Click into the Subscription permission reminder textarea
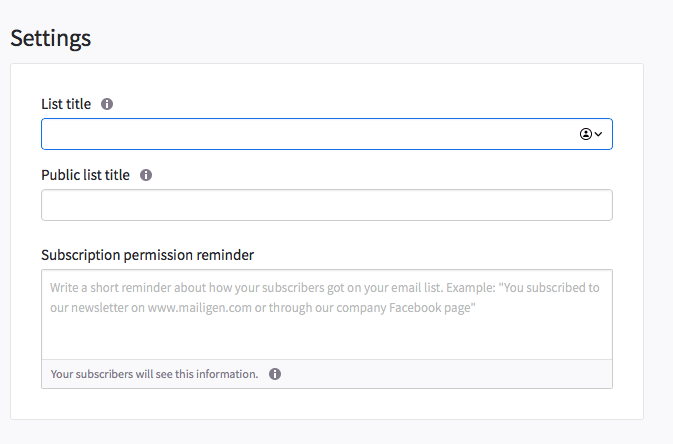This screenshot has height=444, width=673. coord(327,314)
